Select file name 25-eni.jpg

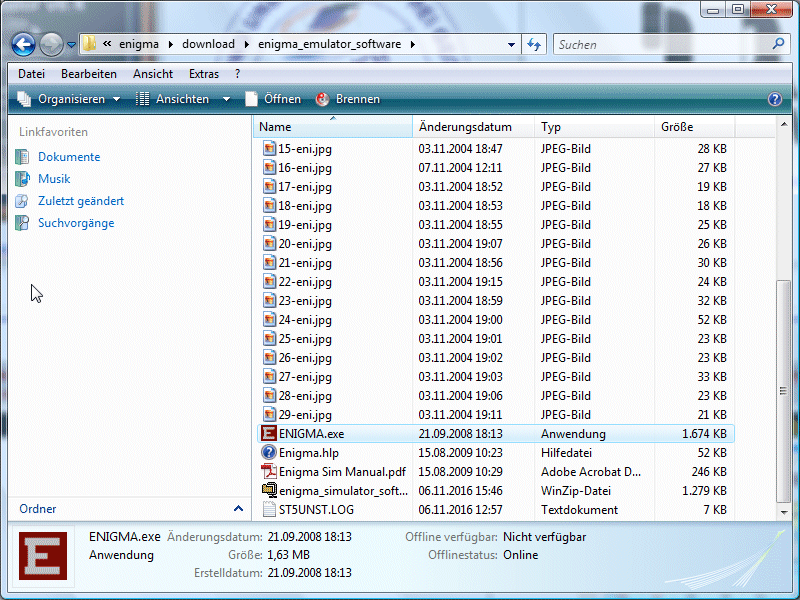coord(305,339)
